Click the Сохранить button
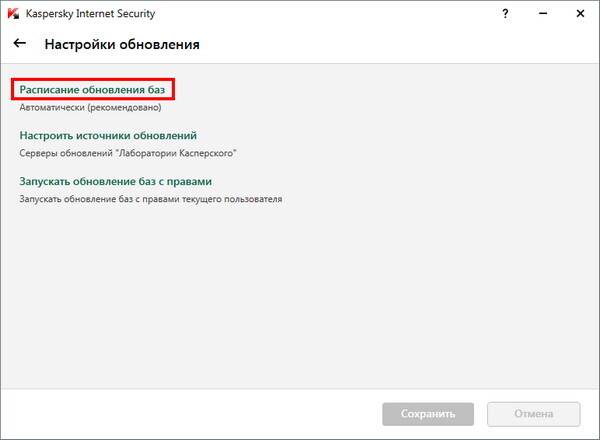The image size is (600, 440). click(428, 414)
